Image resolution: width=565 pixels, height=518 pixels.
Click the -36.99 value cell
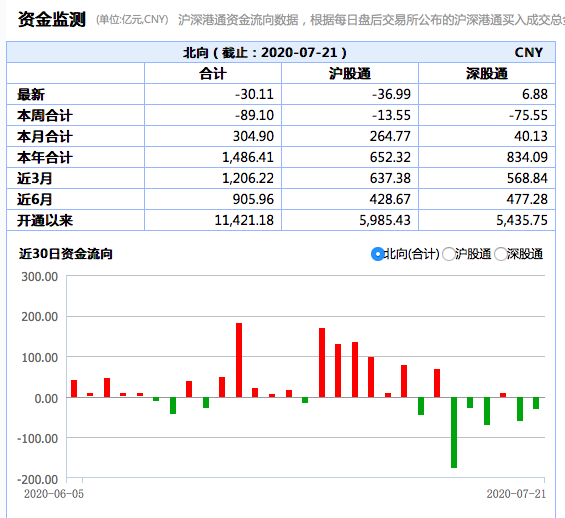(x=350, y=94)
